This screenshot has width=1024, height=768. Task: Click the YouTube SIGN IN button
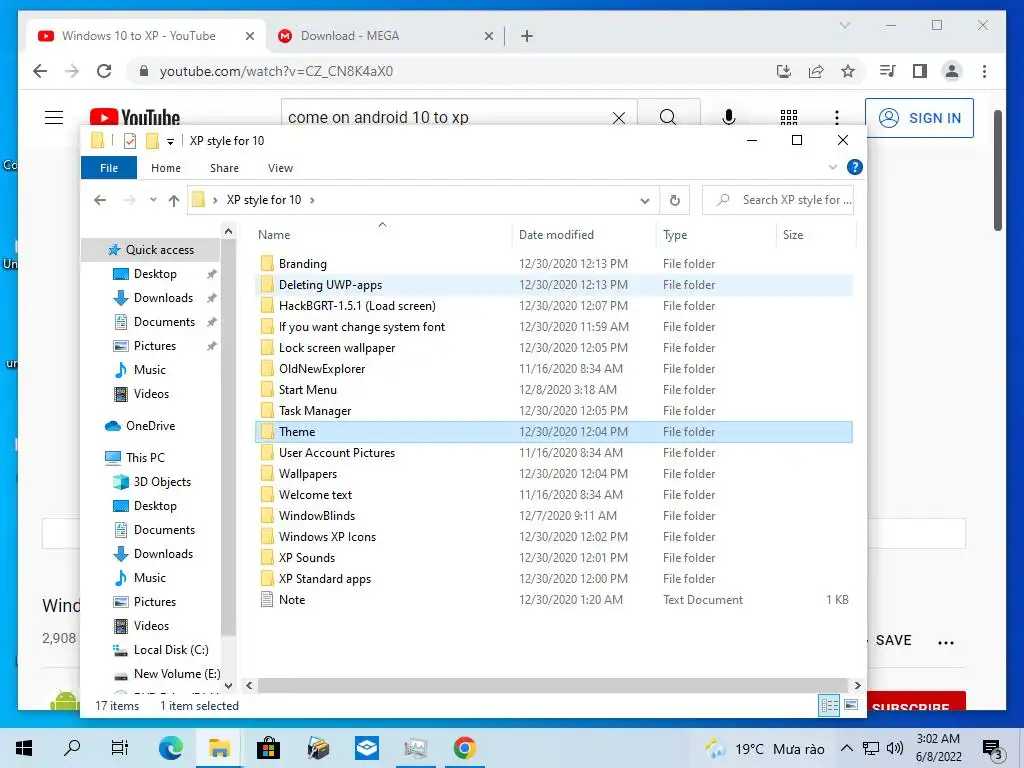click(x=920, y=118)
